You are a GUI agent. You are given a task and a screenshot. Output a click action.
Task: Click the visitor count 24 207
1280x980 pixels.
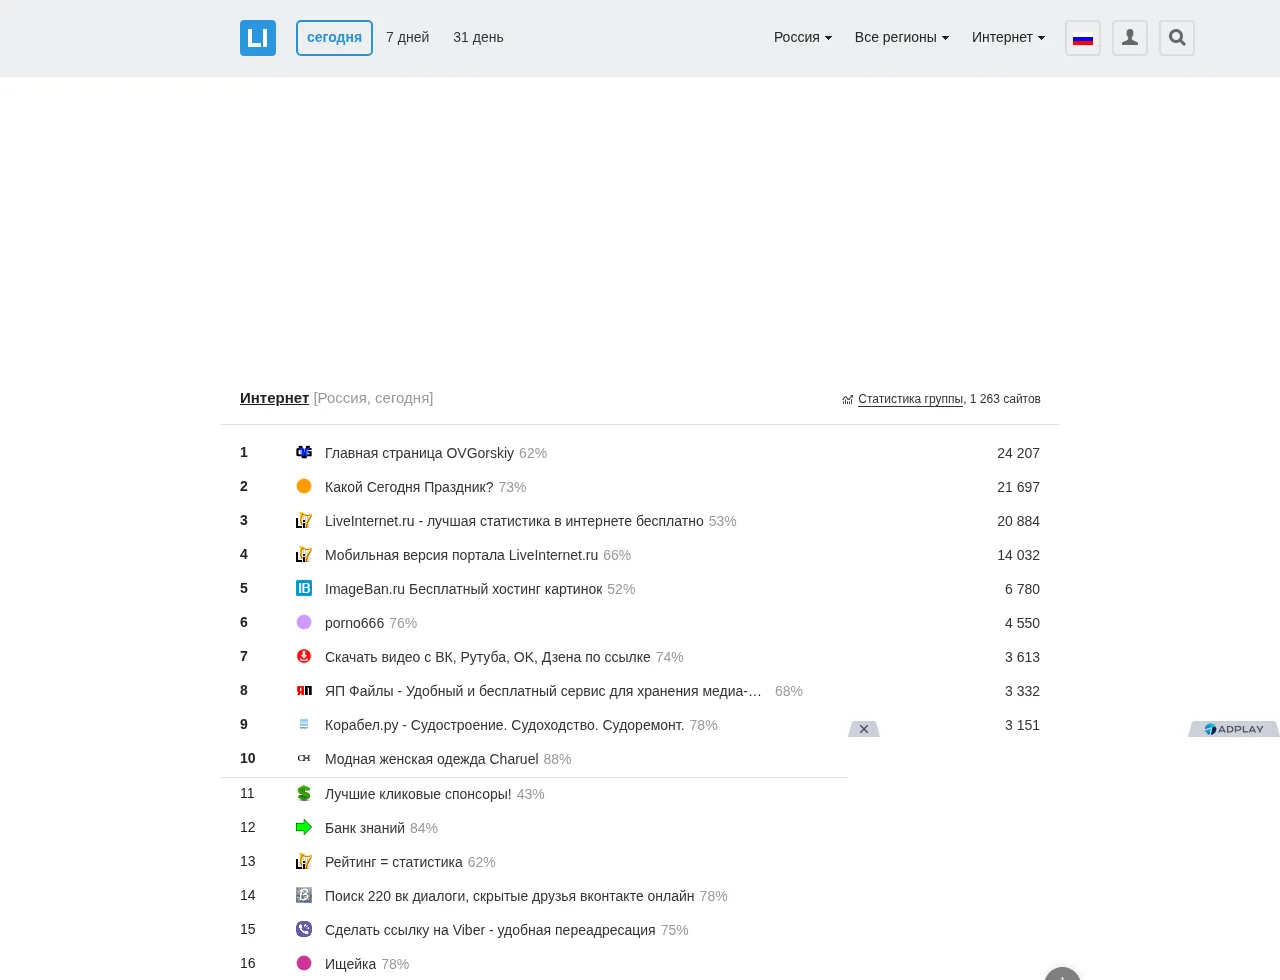click(1018, 453)
